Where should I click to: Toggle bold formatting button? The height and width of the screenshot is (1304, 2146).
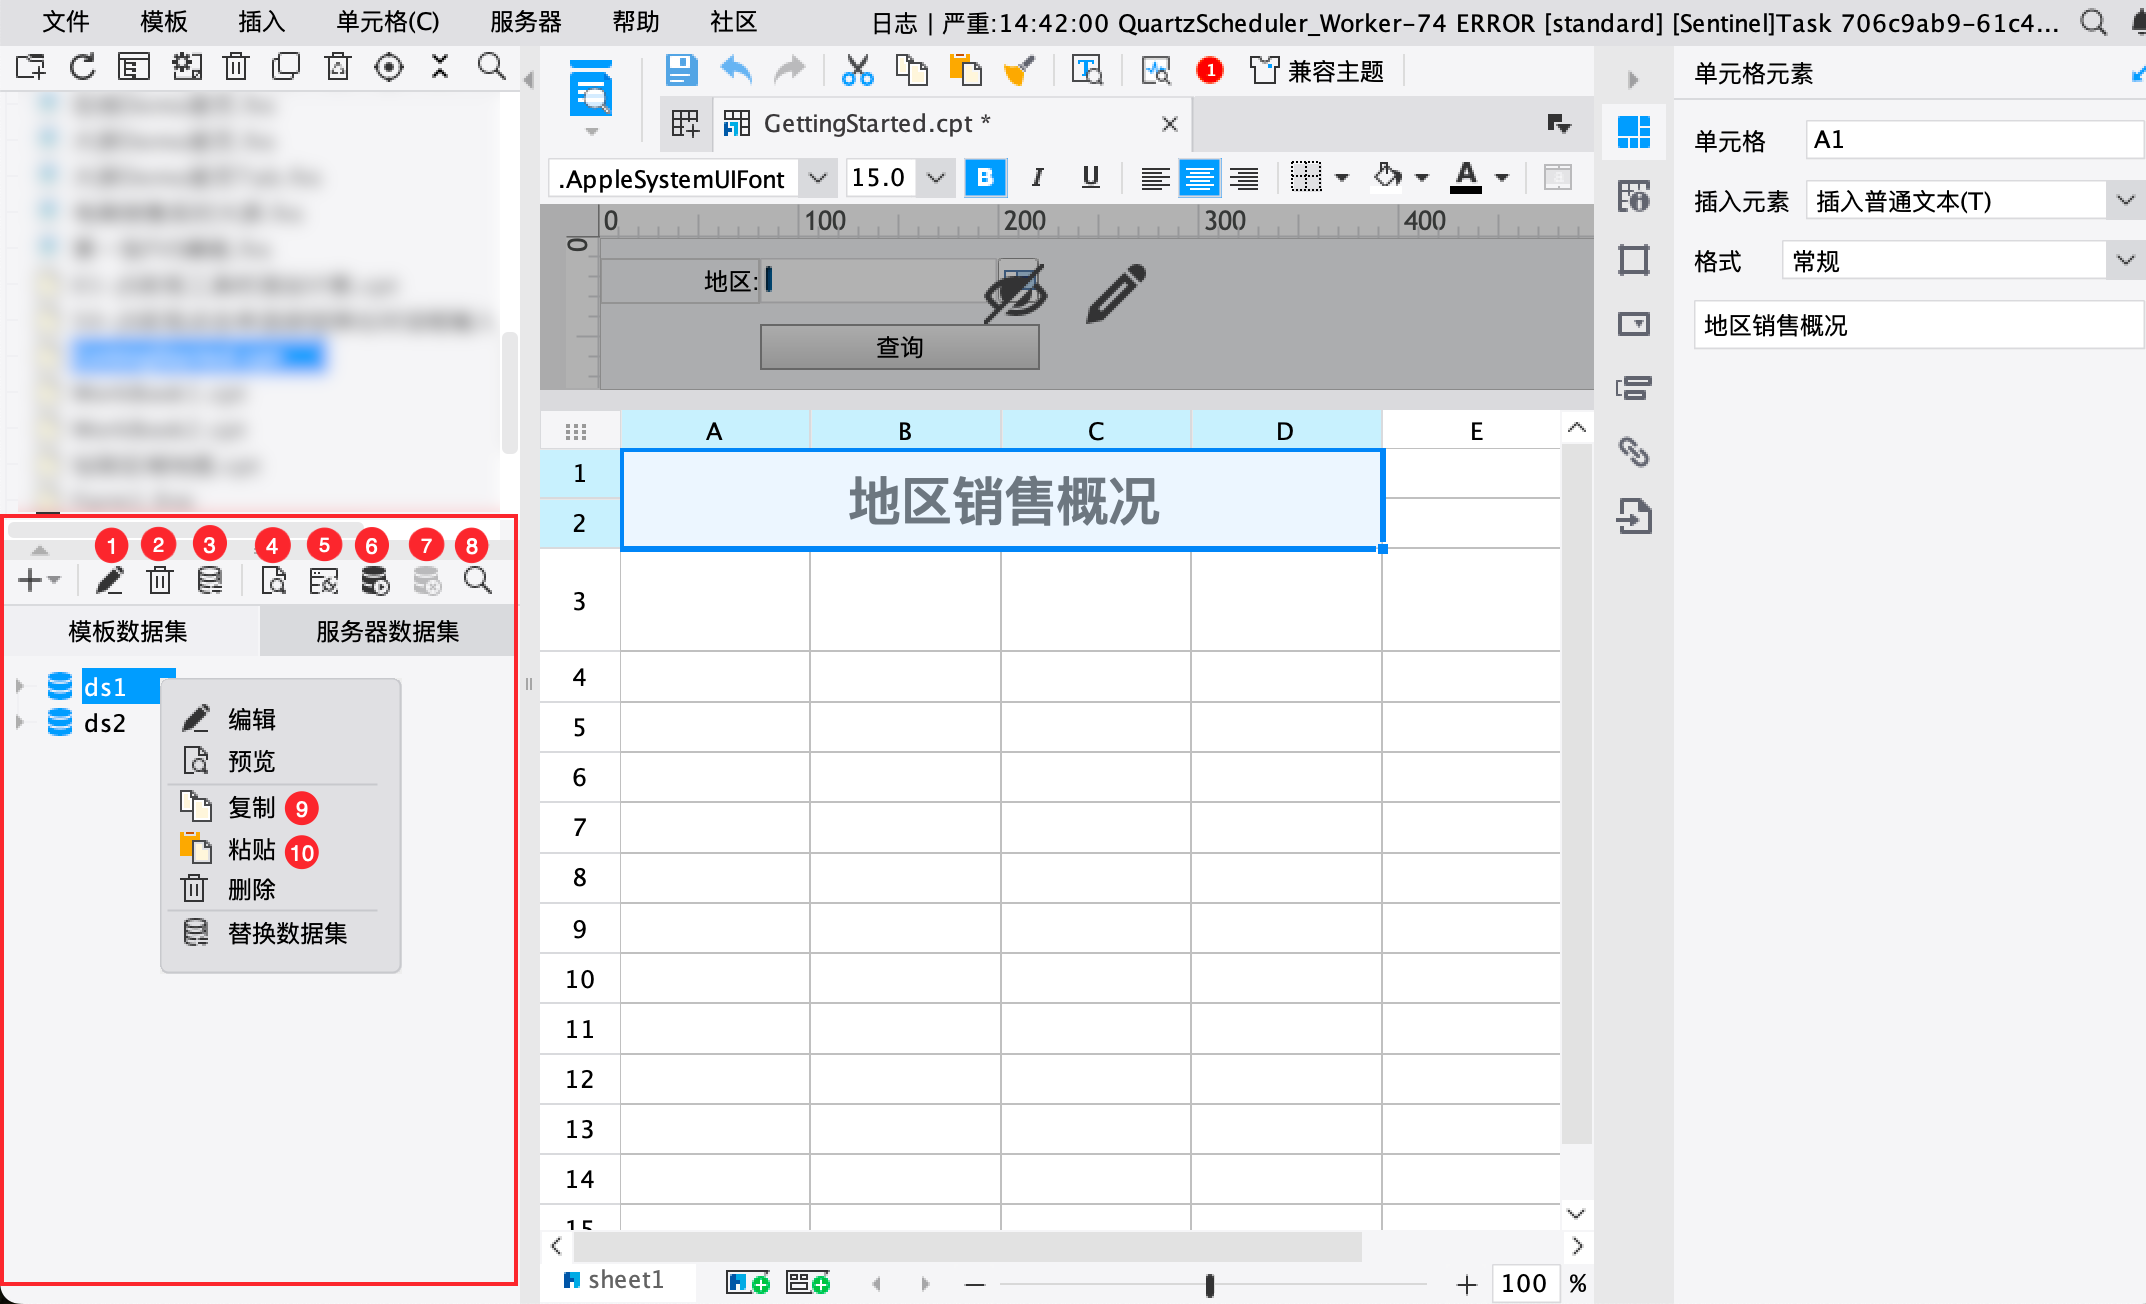[x=985, y=178]
